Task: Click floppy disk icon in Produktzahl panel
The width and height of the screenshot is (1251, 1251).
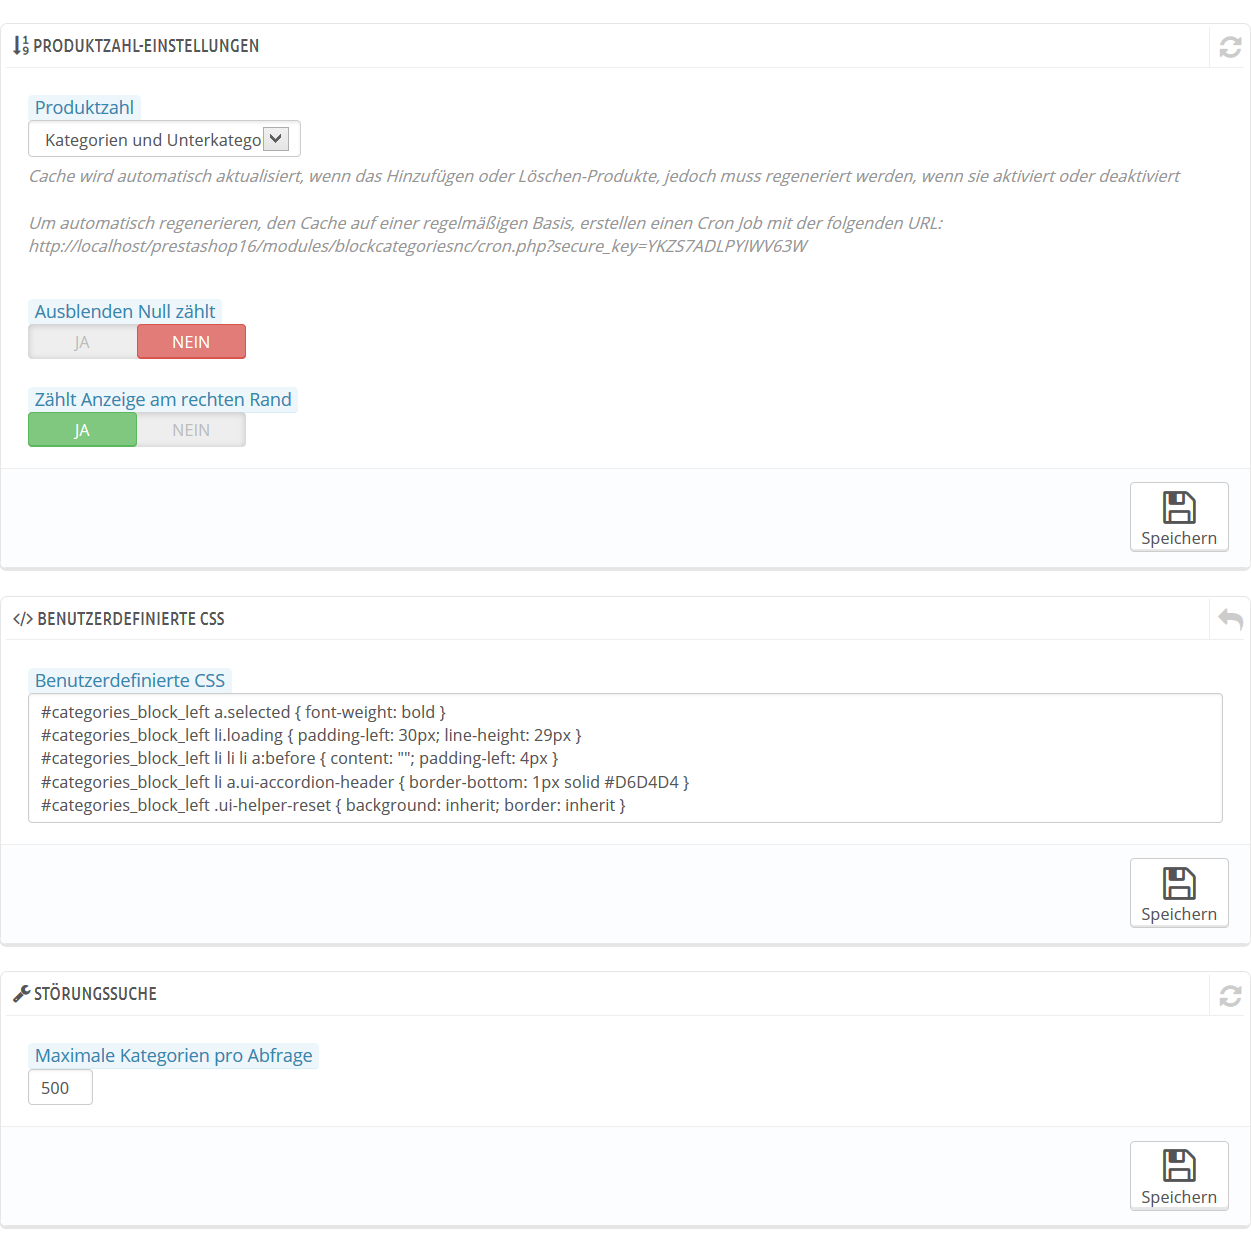Action: 1179,507
